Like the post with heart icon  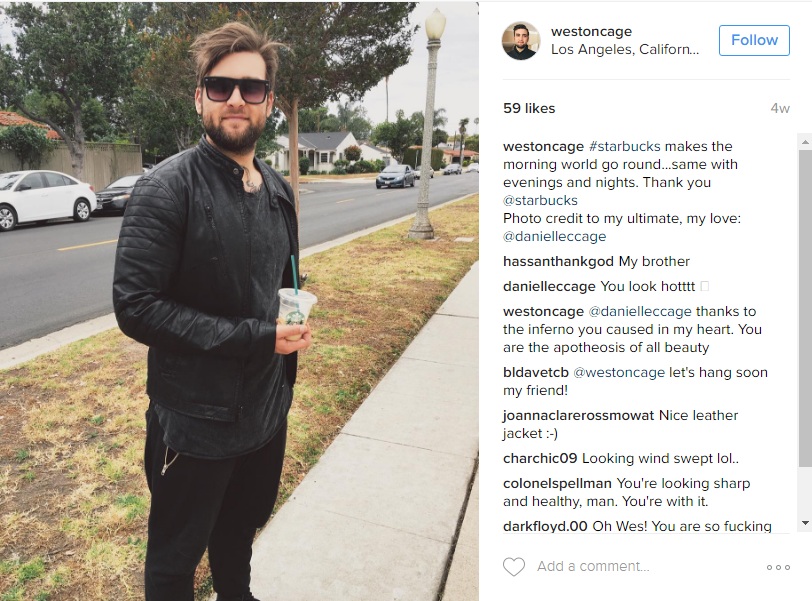coord(514,566)
